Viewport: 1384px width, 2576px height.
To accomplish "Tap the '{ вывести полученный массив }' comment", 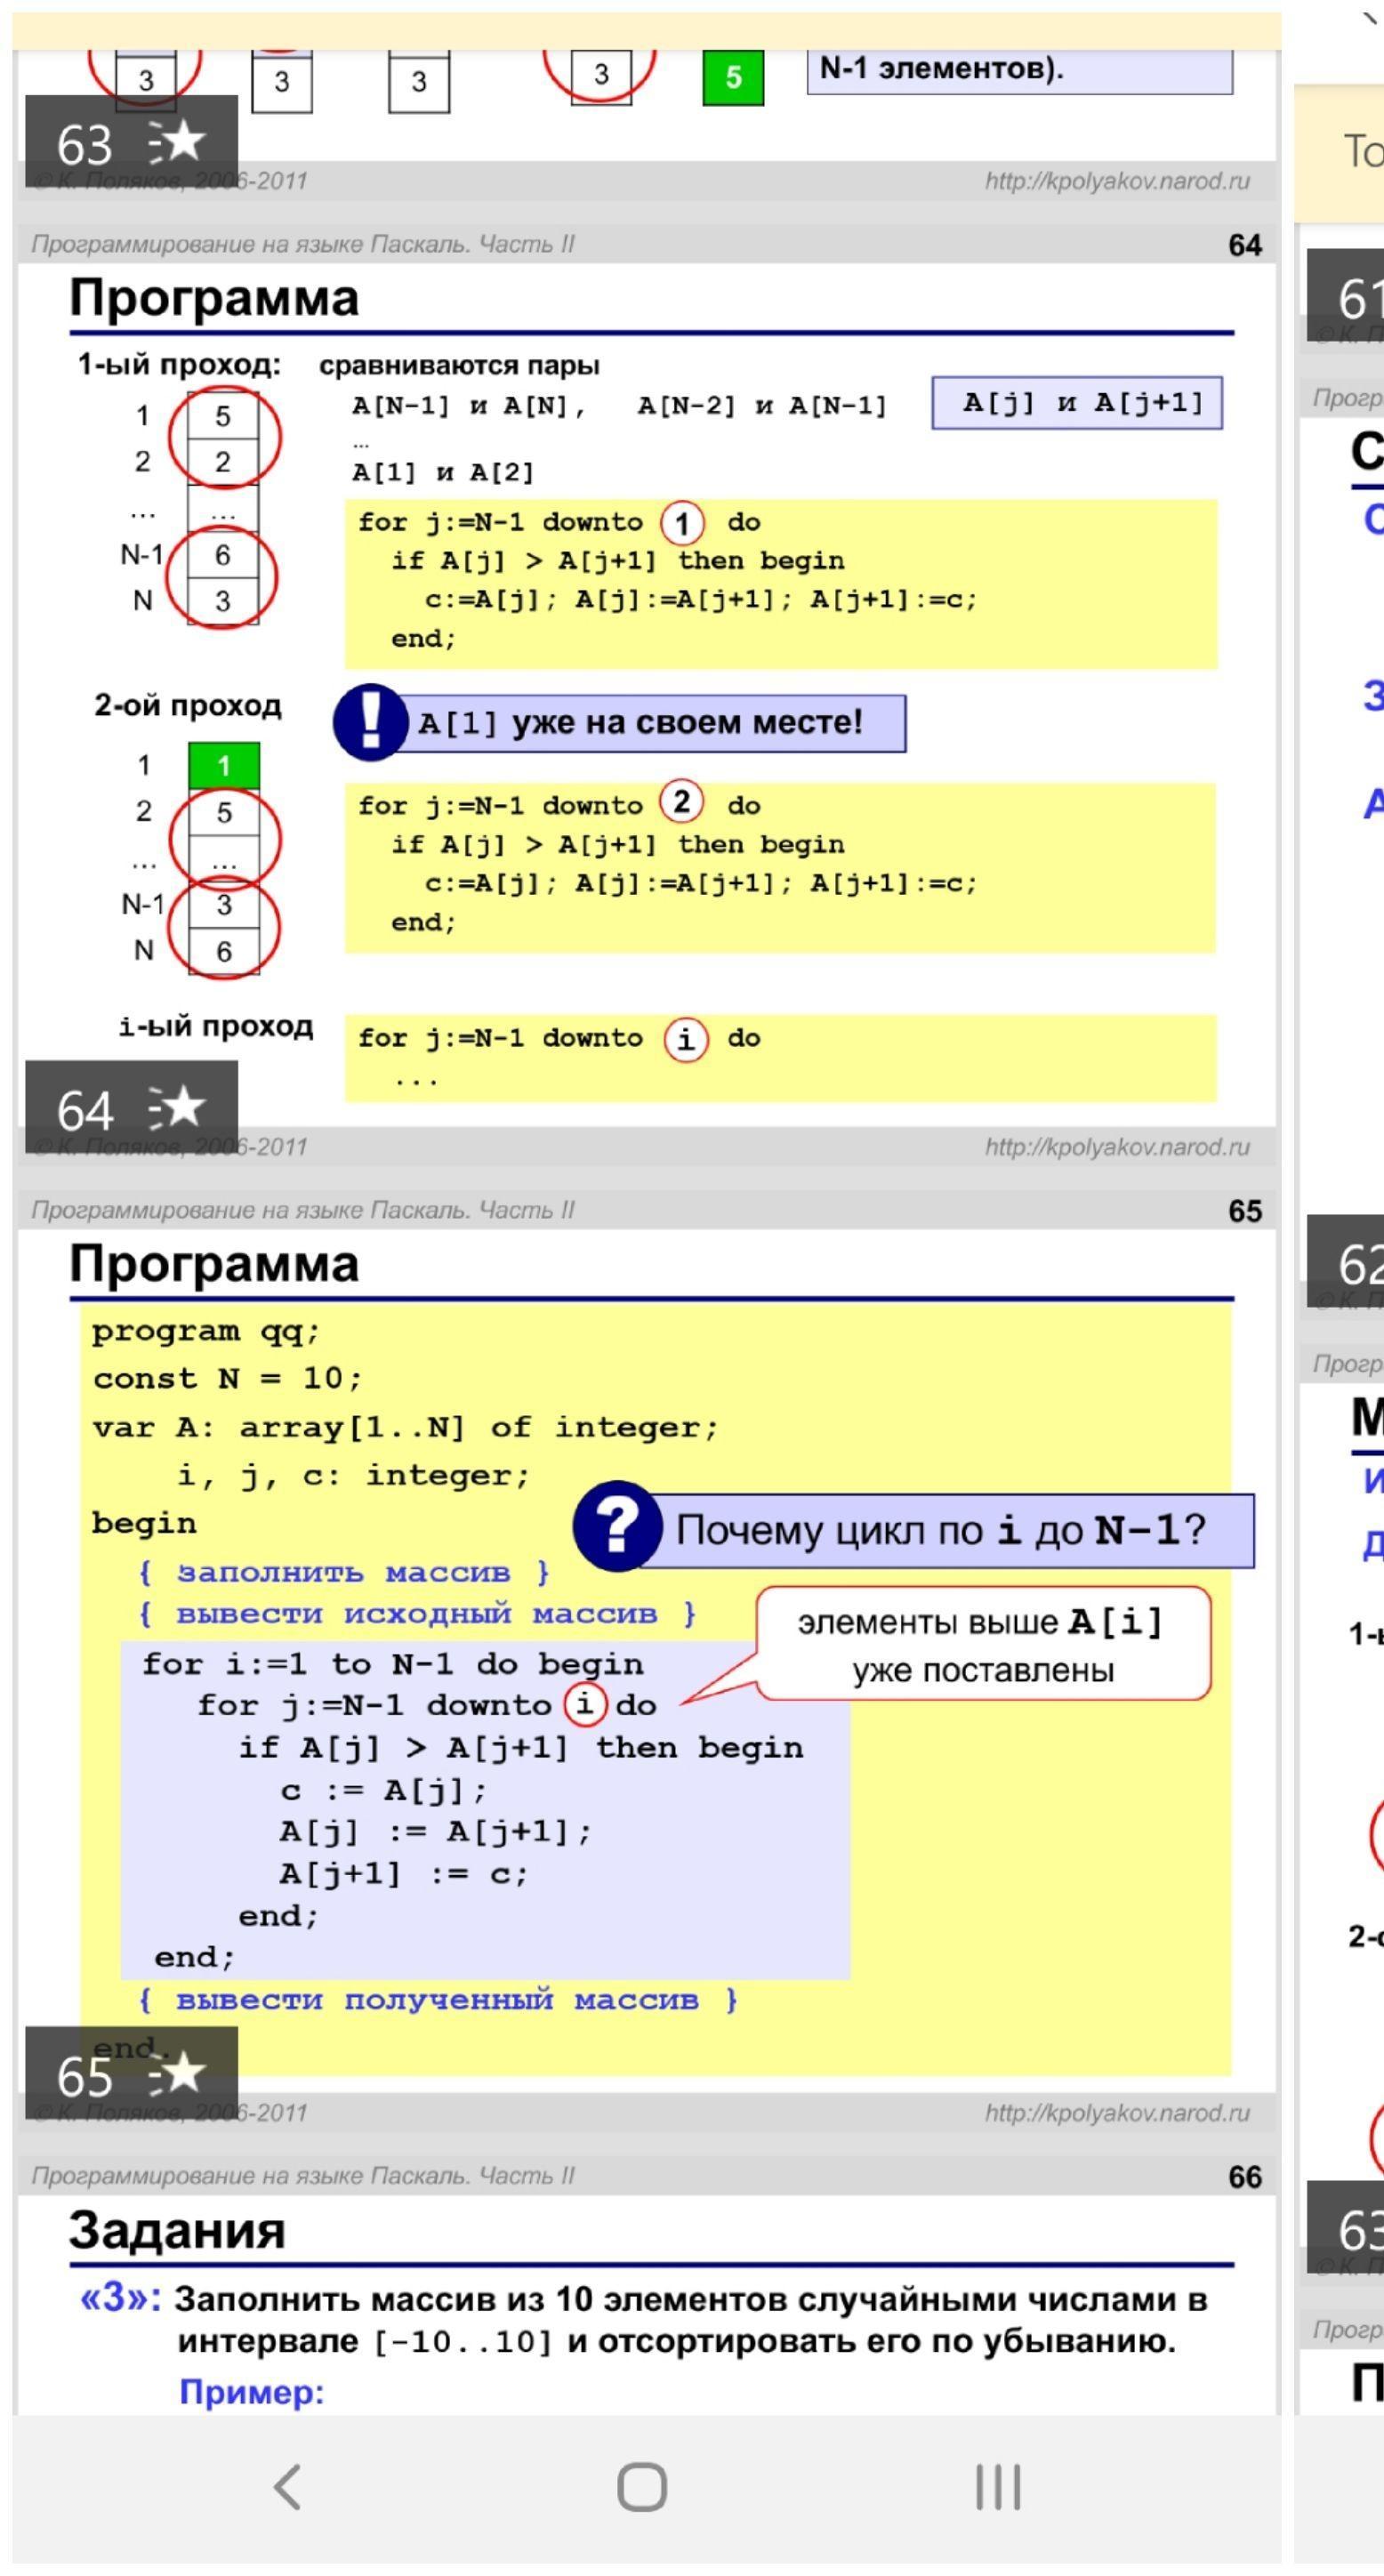I will tap(438, 2001).
